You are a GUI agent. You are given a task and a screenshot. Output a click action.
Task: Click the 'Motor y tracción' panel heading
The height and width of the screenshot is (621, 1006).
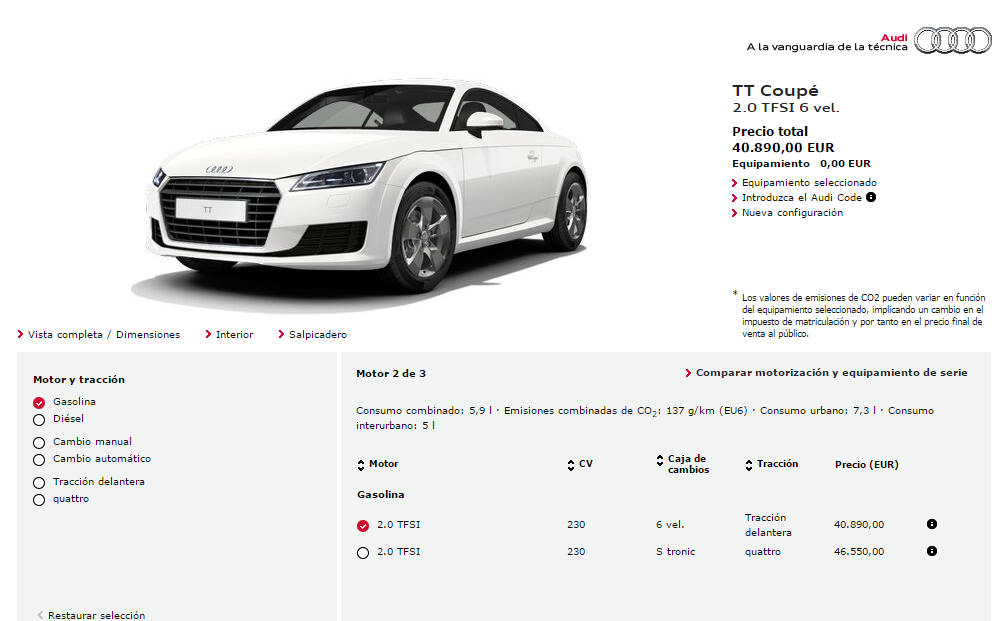point(79,380)
